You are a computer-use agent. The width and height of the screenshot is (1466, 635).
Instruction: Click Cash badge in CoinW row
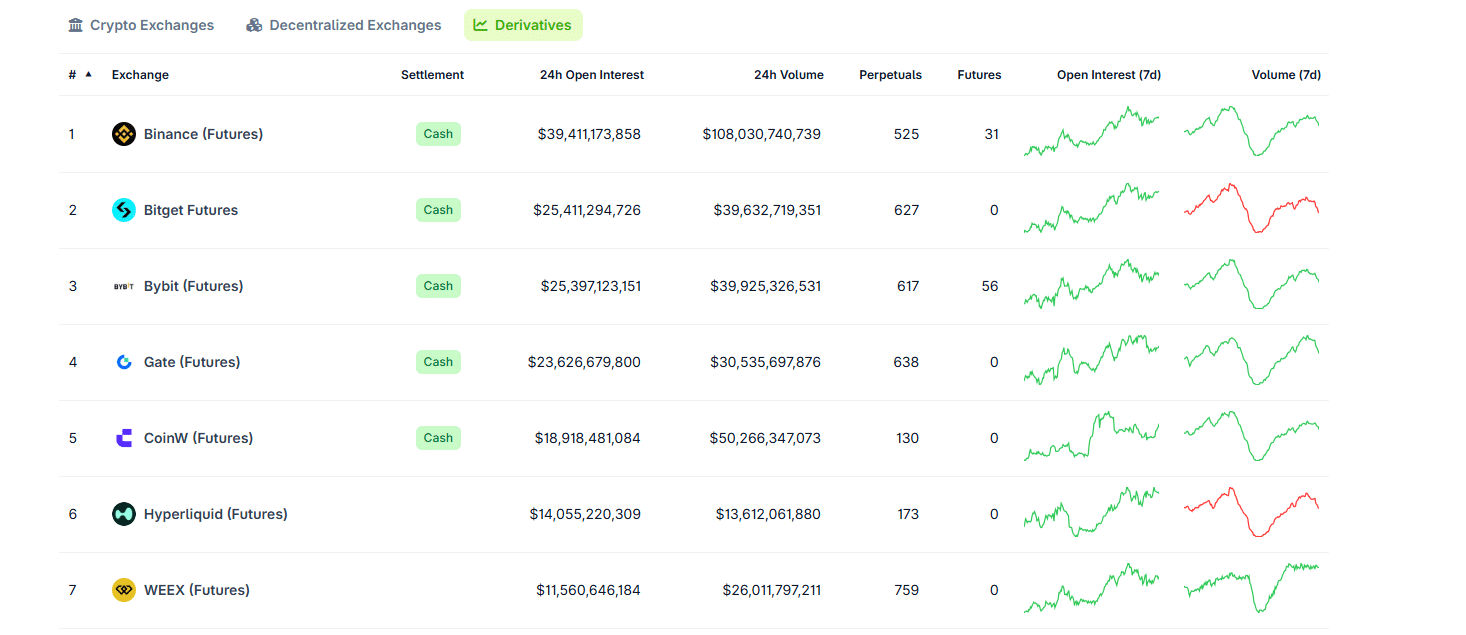click(438, 438)
